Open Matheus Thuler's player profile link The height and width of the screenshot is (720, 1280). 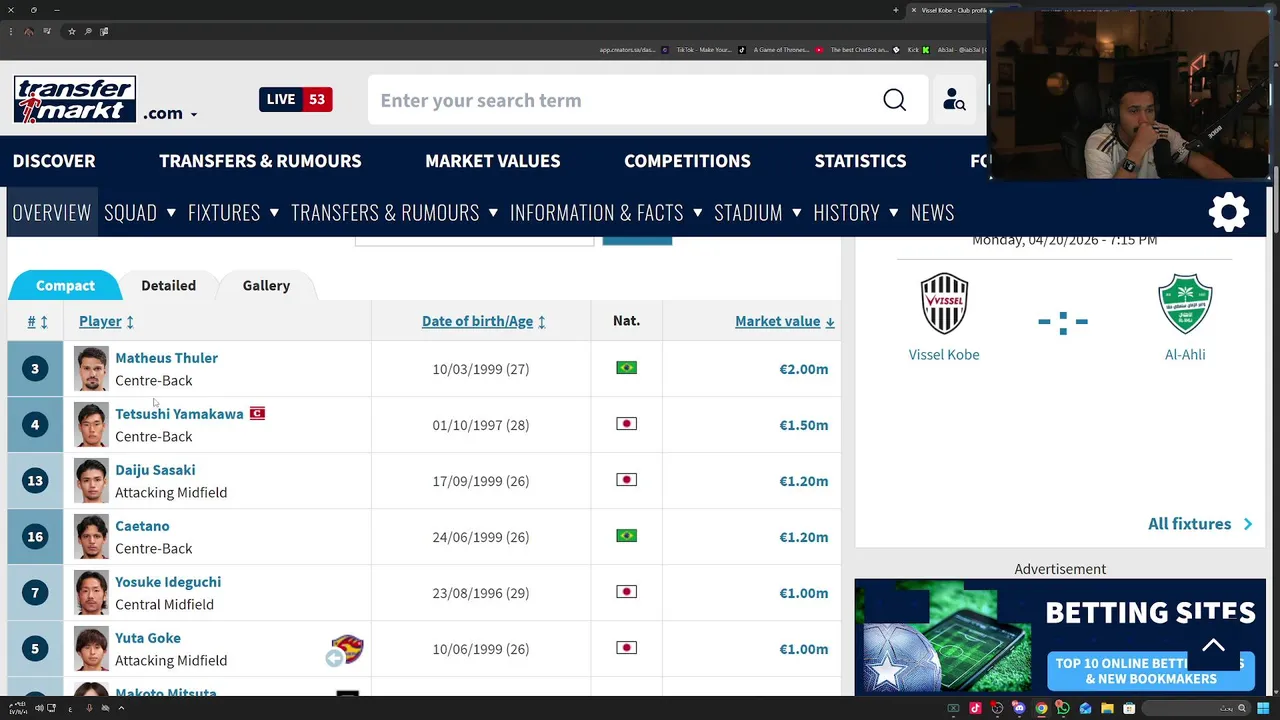coord(166,357)
